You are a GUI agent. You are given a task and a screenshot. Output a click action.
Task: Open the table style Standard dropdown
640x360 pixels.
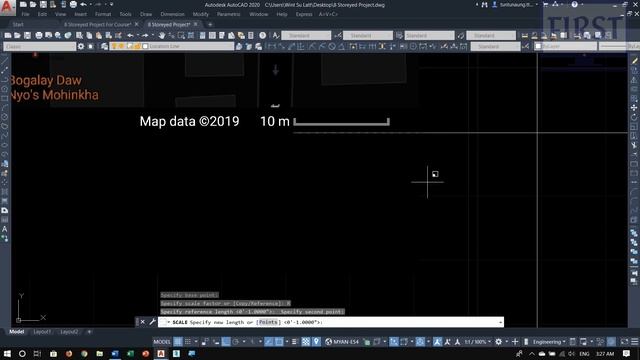429,36
